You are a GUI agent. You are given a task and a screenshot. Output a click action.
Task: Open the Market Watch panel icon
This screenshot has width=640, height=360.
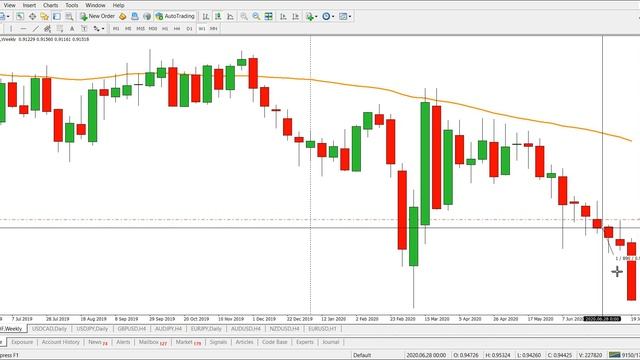pyautogui.click(x=20, y=16)
